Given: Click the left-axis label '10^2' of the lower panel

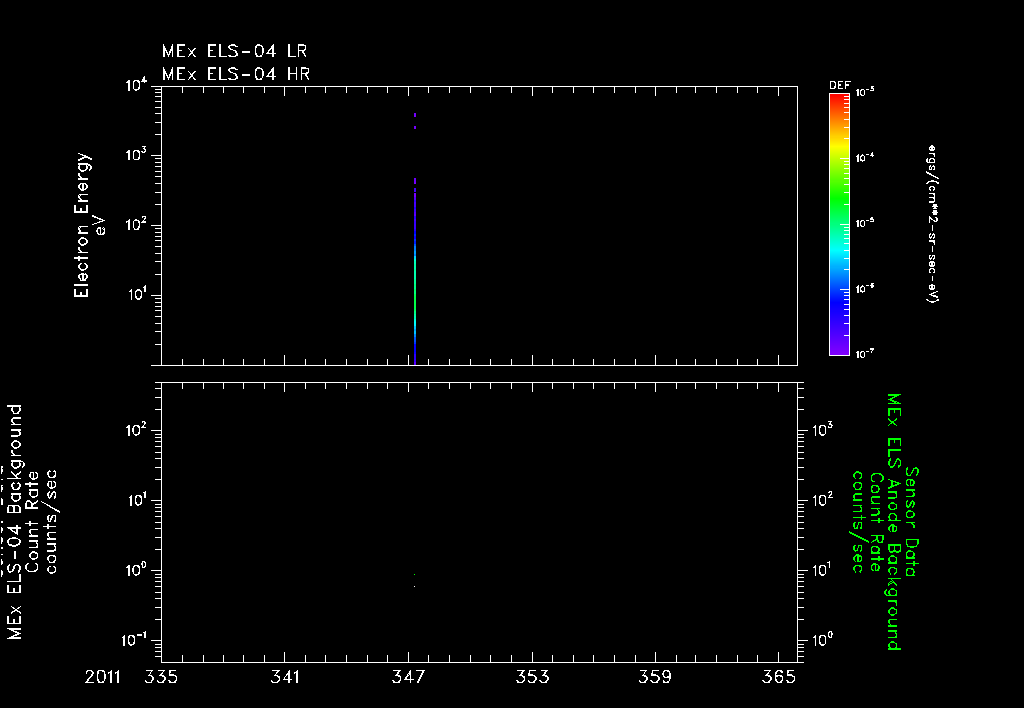Looking at the screenshot, I should tap(138, 430).
